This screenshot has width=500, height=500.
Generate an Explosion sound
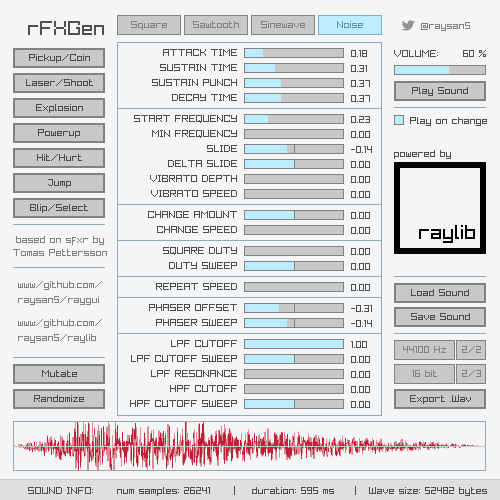59,108
